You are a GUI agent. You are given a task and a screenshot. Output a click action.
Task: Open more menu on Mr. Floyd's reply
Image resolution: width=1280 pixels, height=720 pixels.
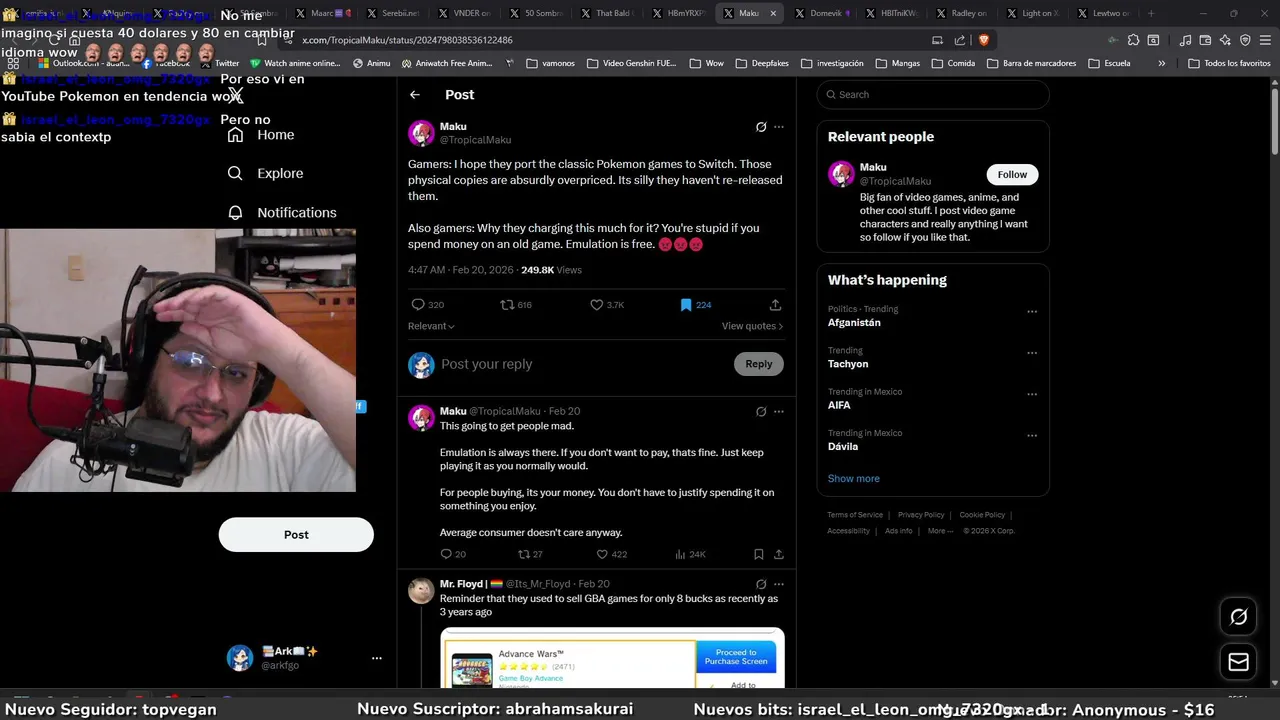(779, 584)
